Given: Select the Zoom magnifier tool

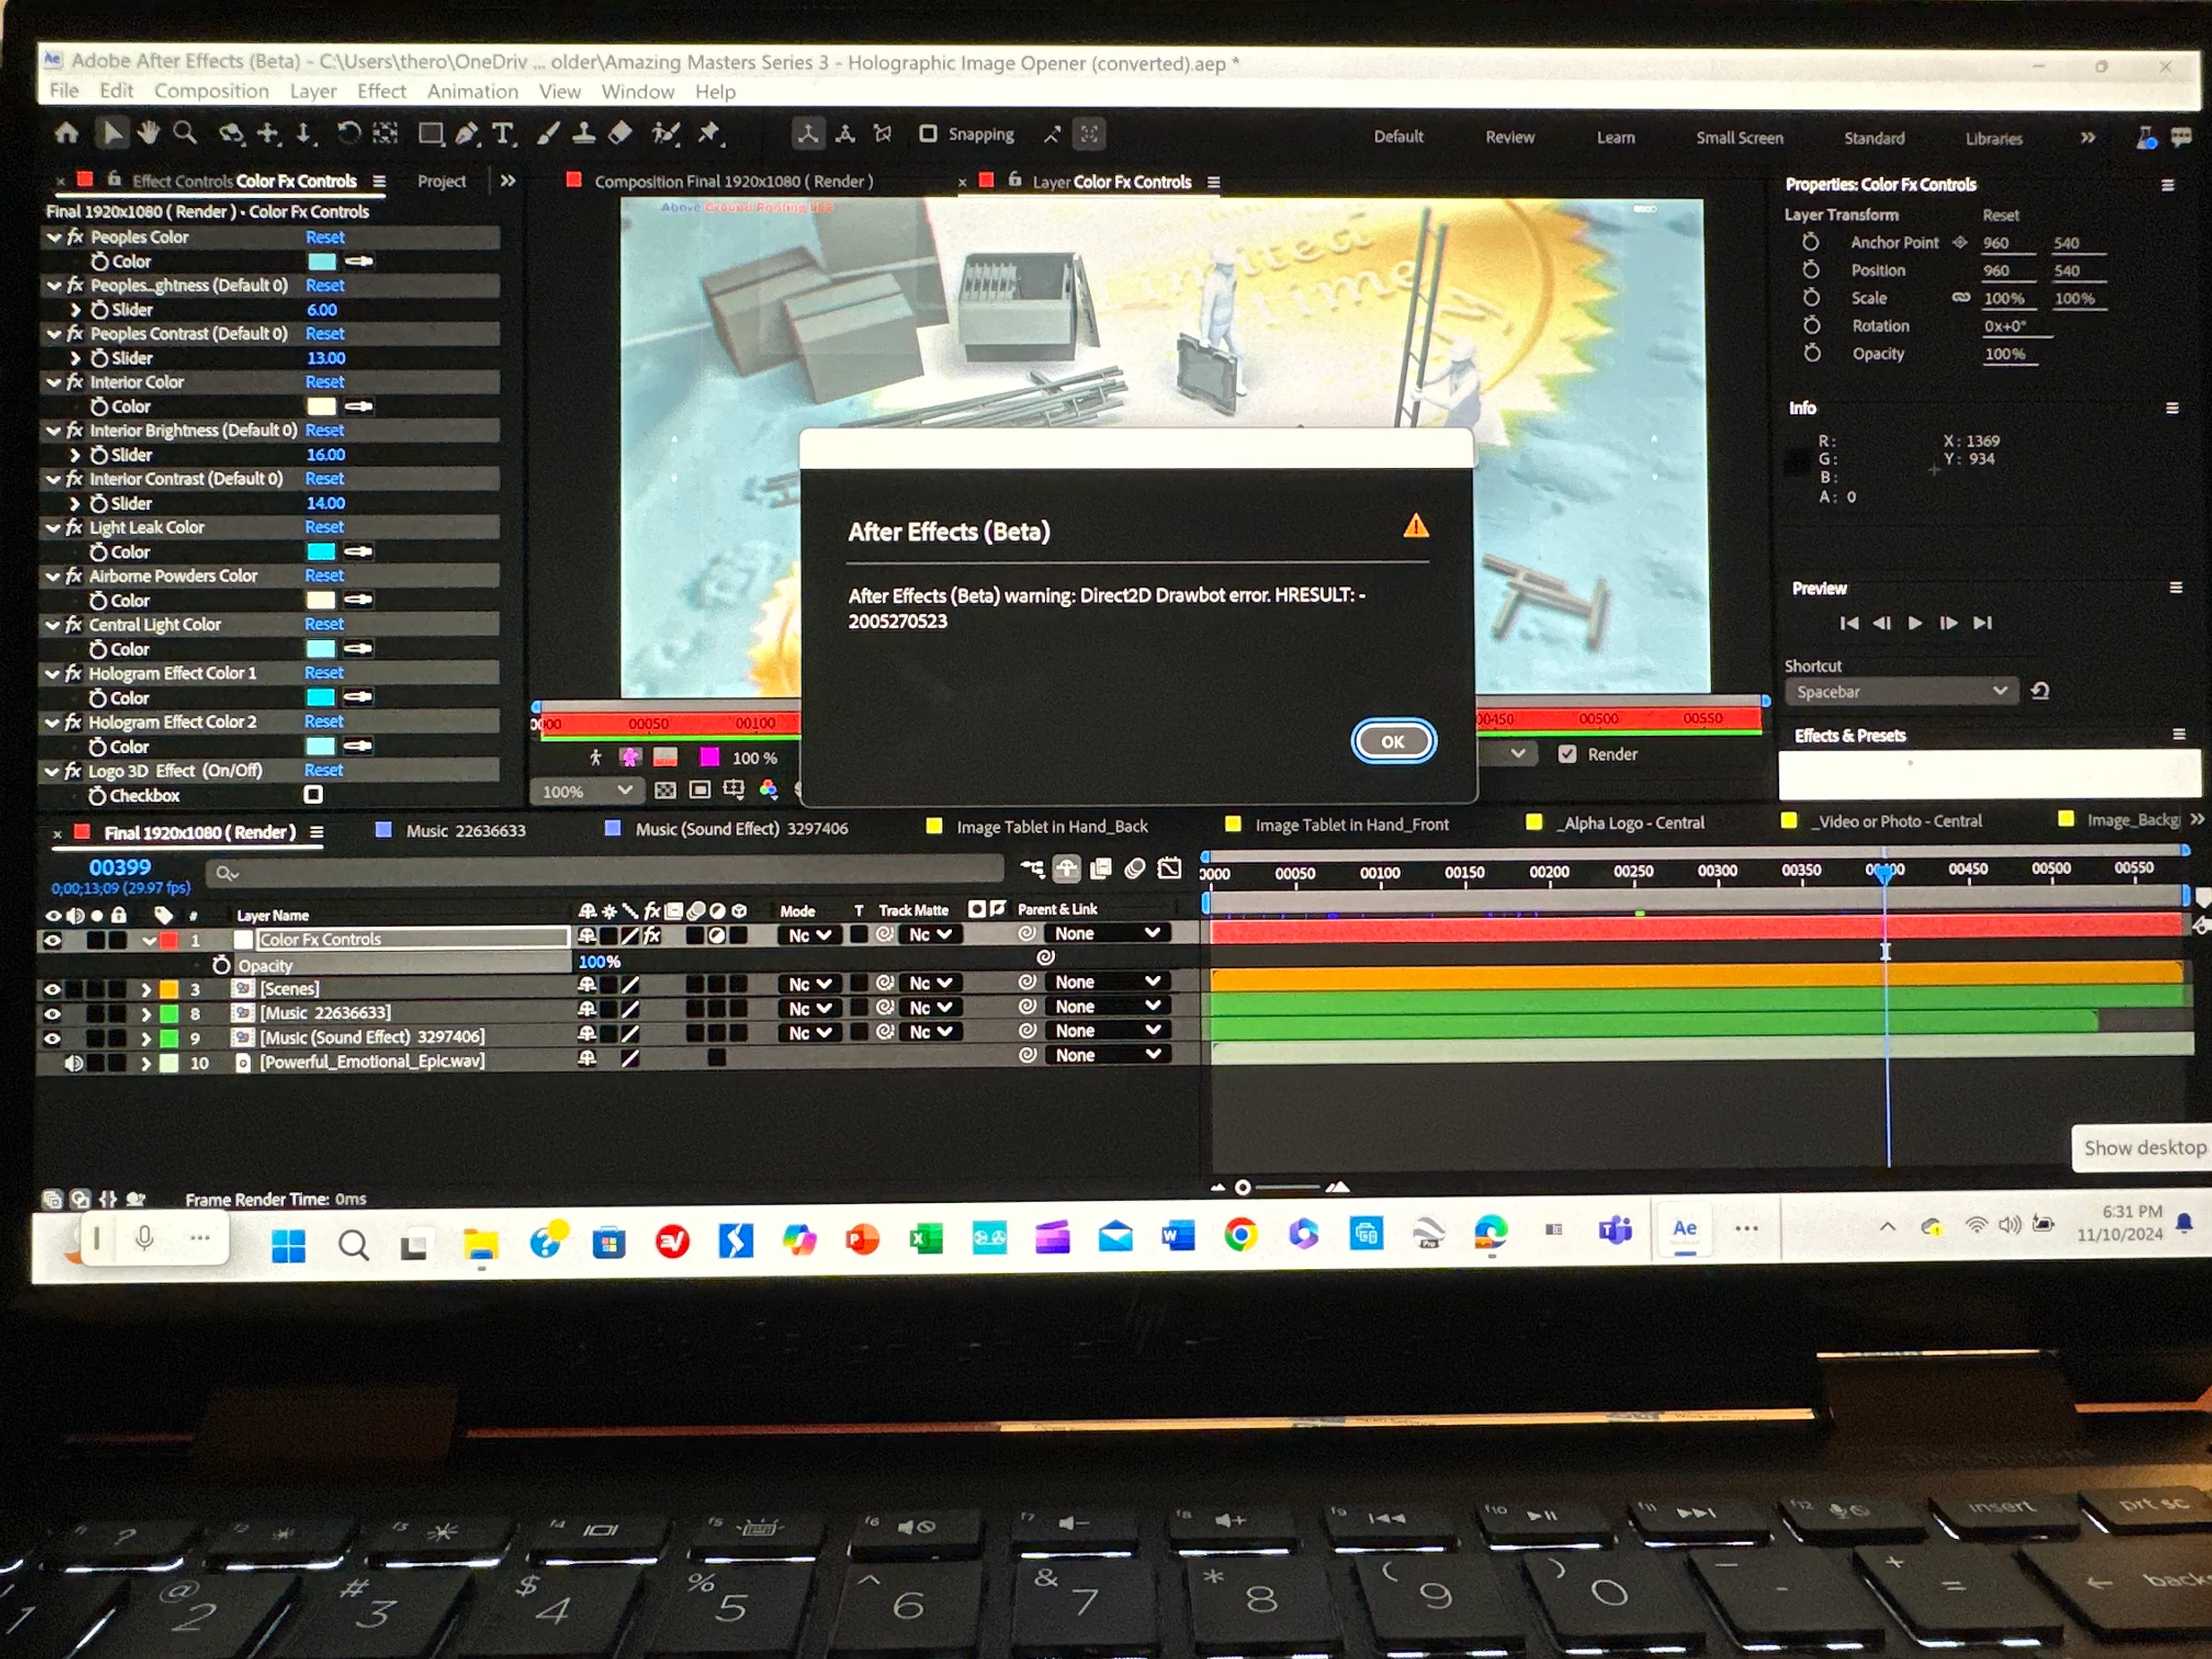Looking at the screenshot, I should [x=185, y=133].
